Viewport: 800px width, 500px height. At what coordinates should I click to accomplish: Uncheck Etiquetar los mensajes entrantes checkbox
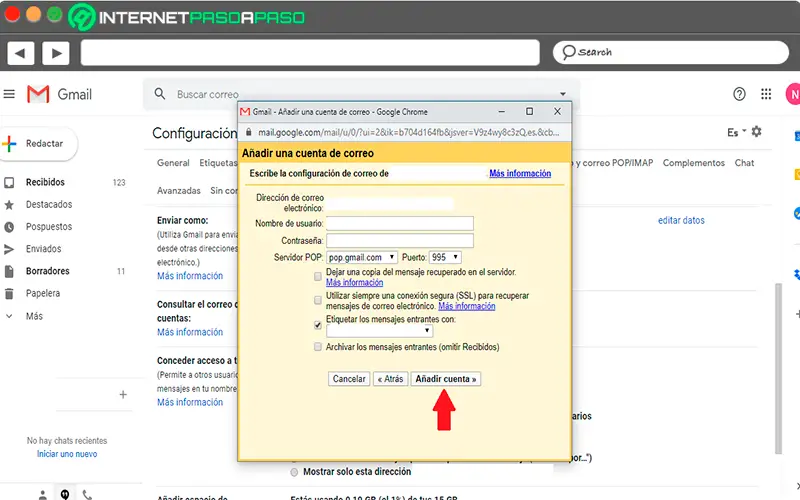coord(318,325)
